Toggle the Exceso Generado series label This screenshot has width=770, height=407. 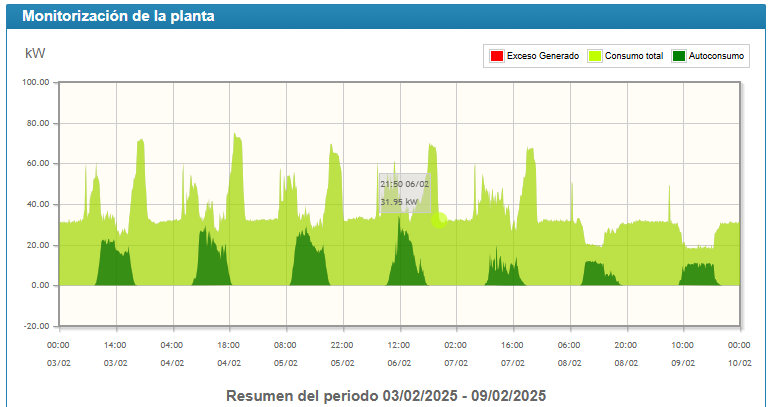pos(542,57)
